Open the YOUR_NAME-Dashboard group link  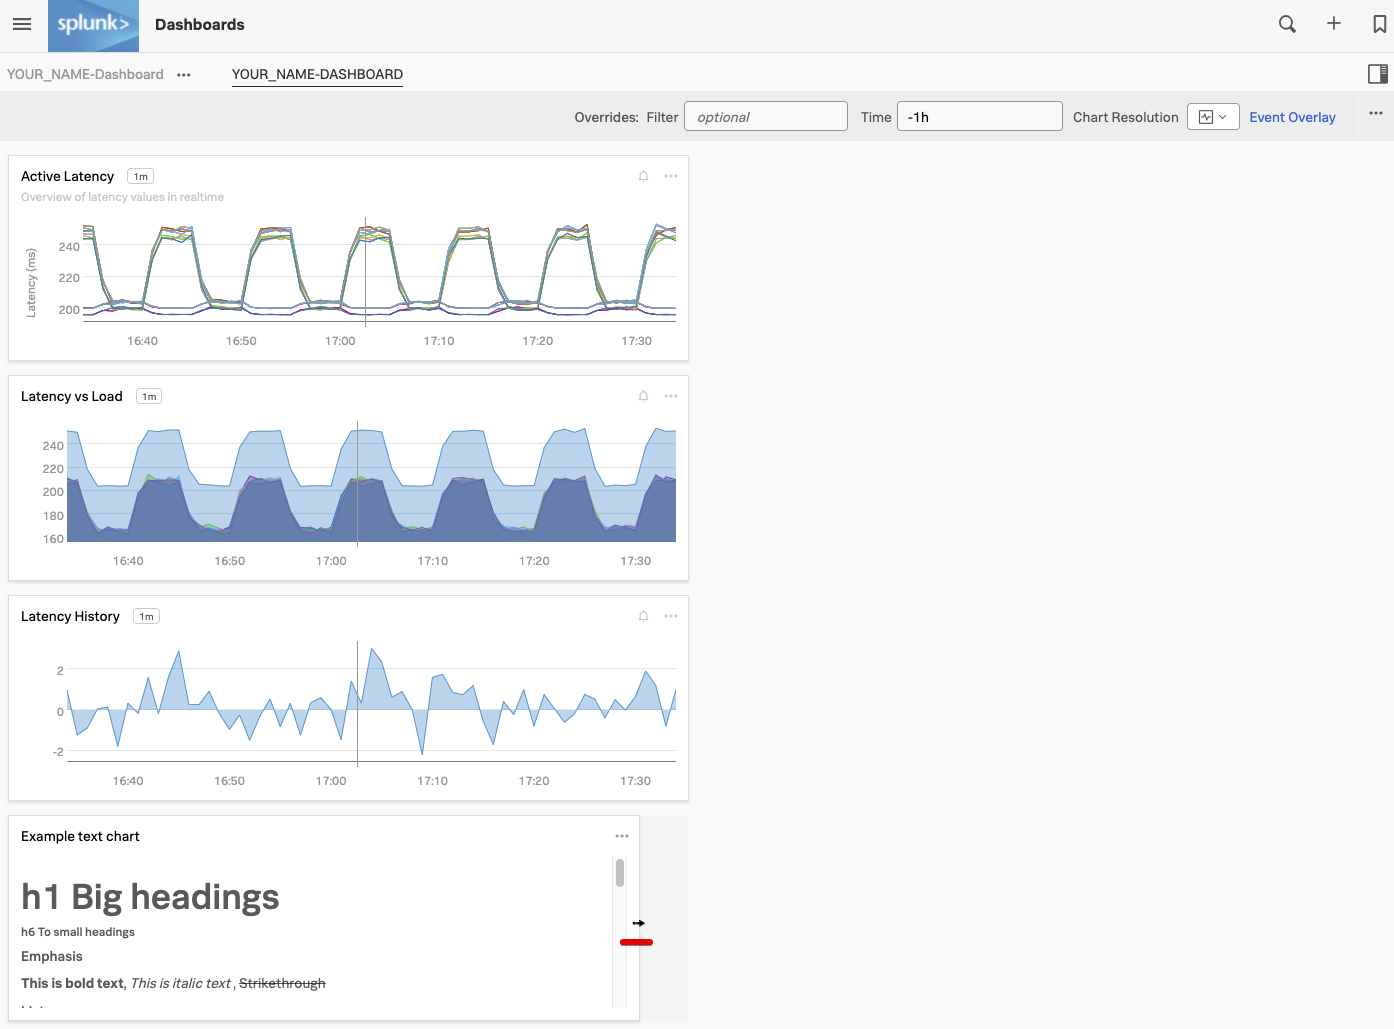coord(85,75)
